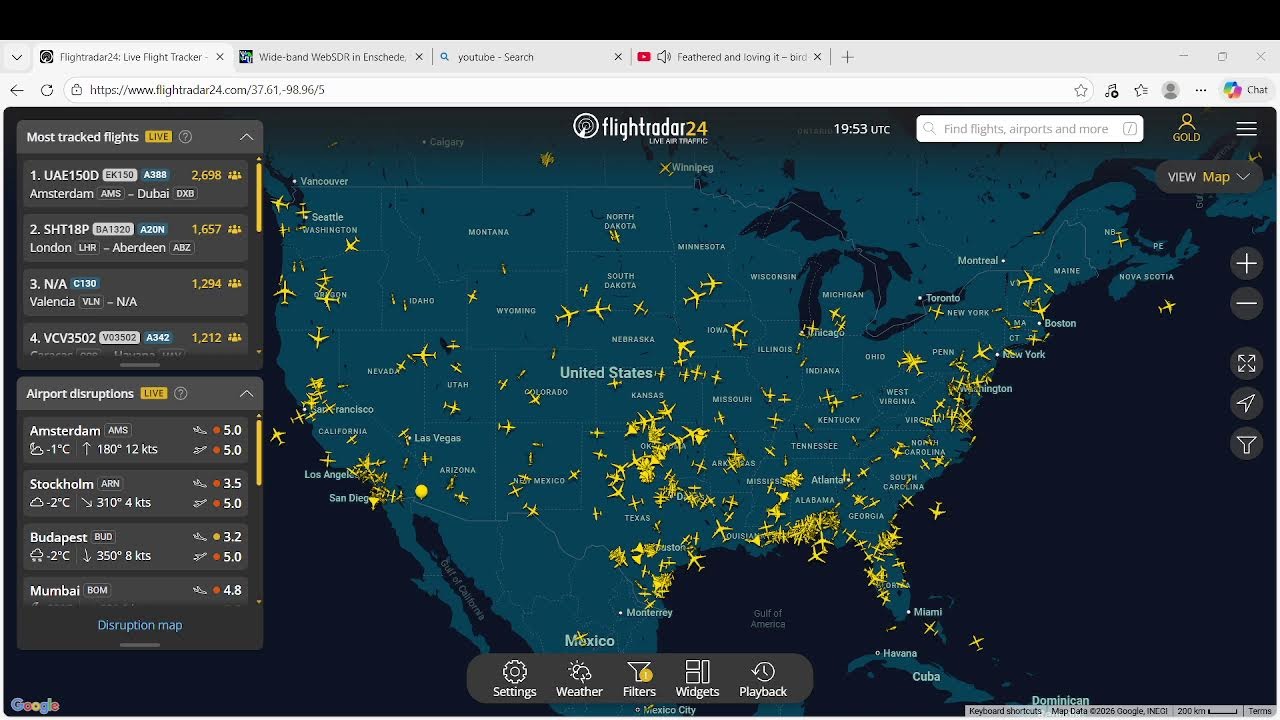Switch to Feathered and loving it tab

click(730, 57)
